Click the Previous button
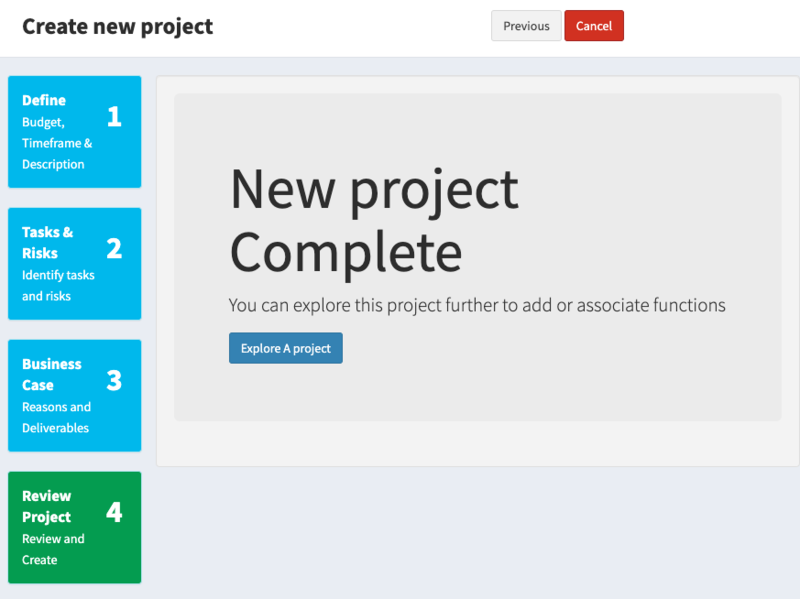Screen dimensions: 800x599 pos(526,26)
